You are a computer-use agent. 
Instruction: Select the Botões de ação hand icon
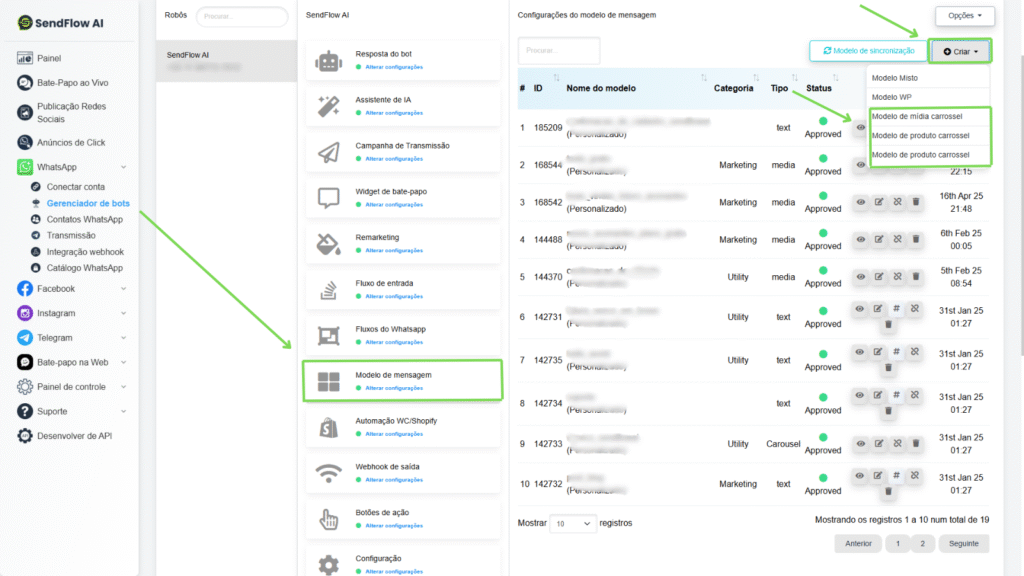click(328, 519)
